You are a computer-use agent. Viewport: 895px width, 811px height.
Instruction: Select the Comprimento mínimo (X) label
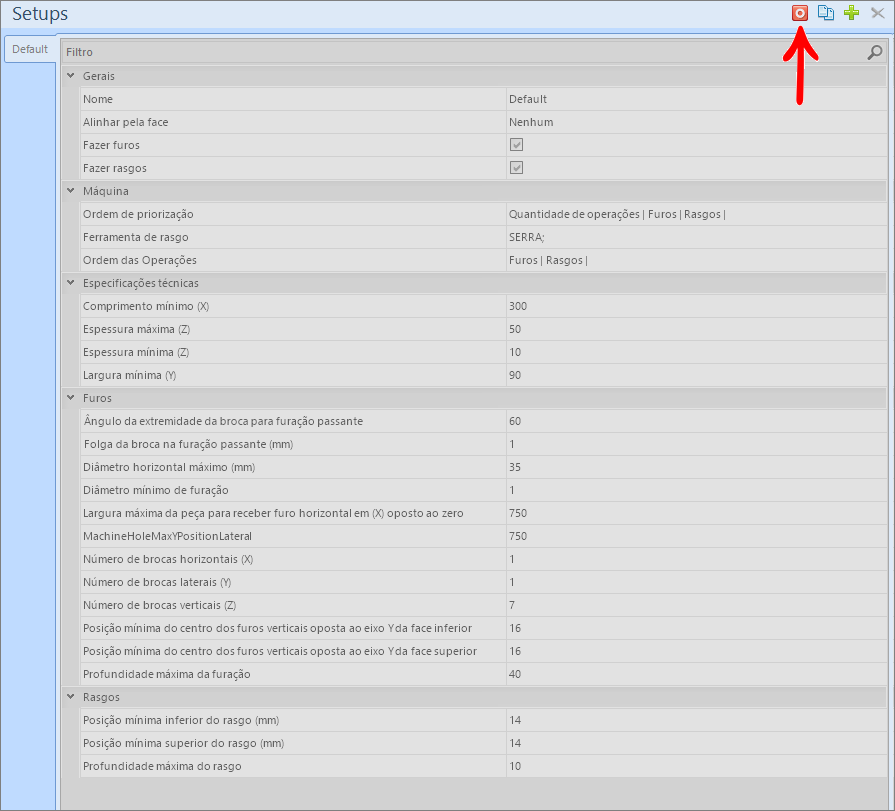pyautogui.click(x=146, y=306)
